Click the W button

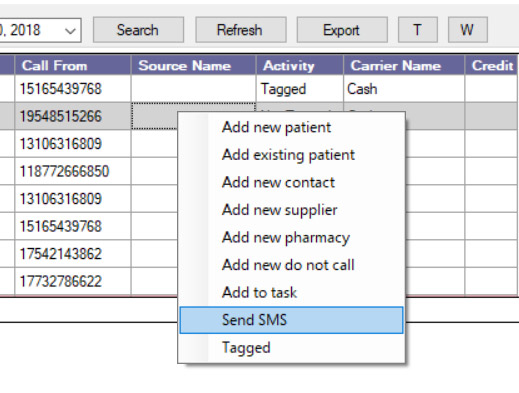[x=468, y=30]
